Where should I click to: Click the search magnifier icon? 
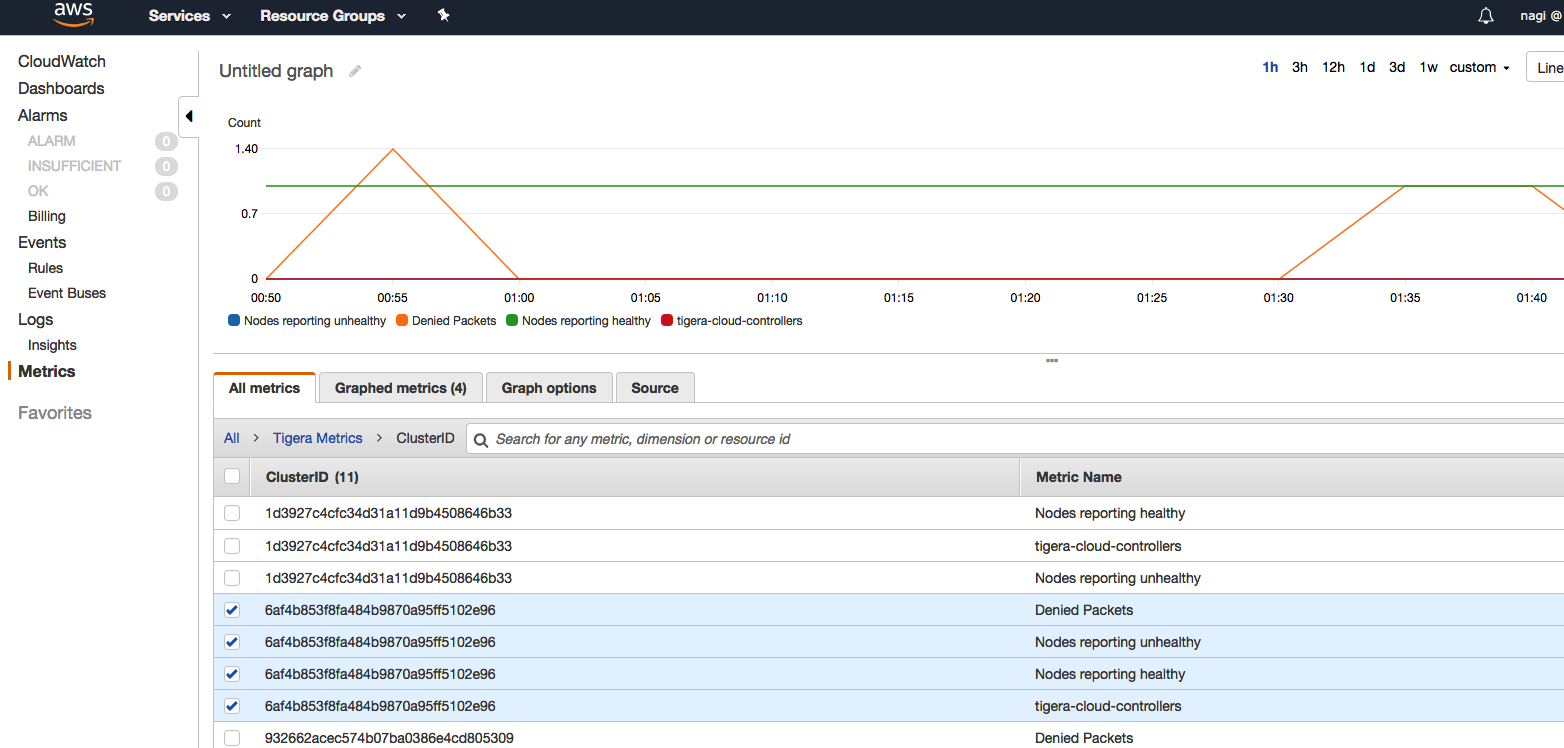(x=481, y=439)
